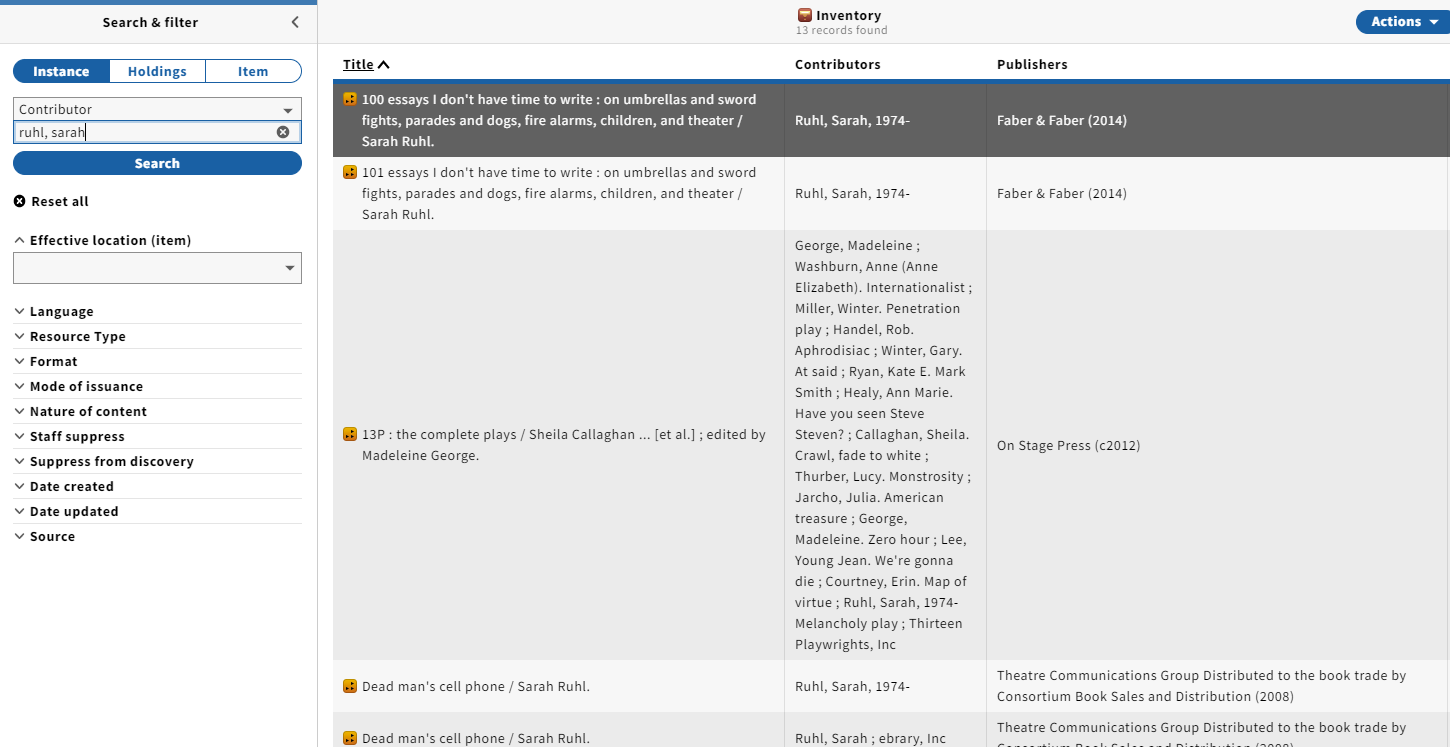This screenshot has width=1450, height=747.
Task: Open 100 essays I don't have time record
Action: coord(559,120)
